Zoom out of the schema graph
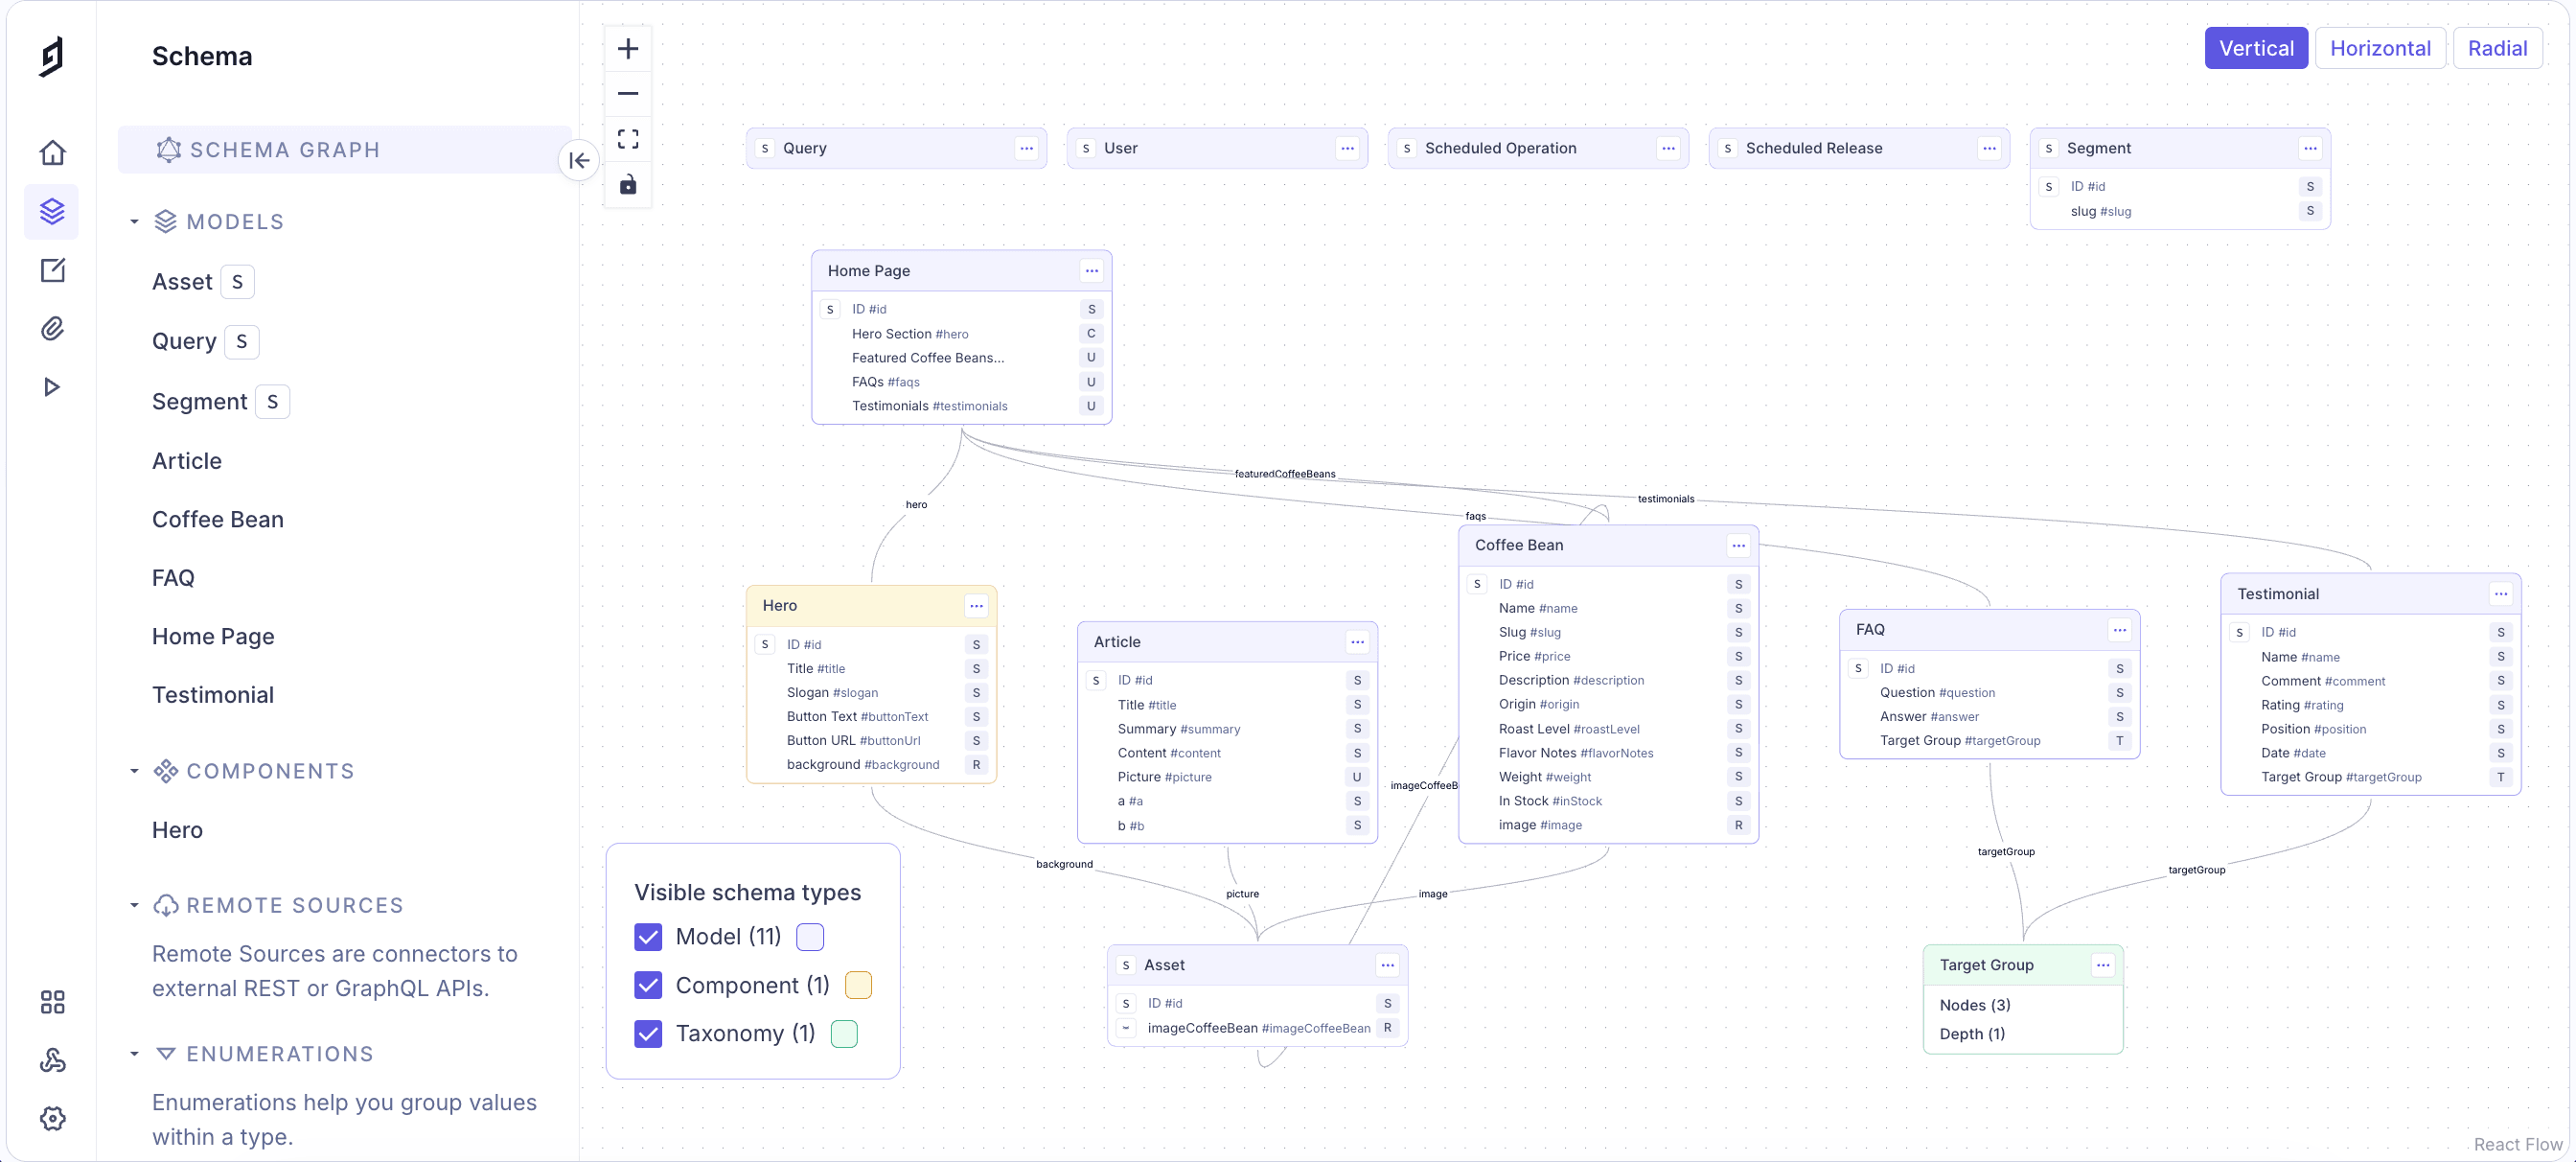Viewport: 2576px width, 1162px height. (x=628, y=93)
